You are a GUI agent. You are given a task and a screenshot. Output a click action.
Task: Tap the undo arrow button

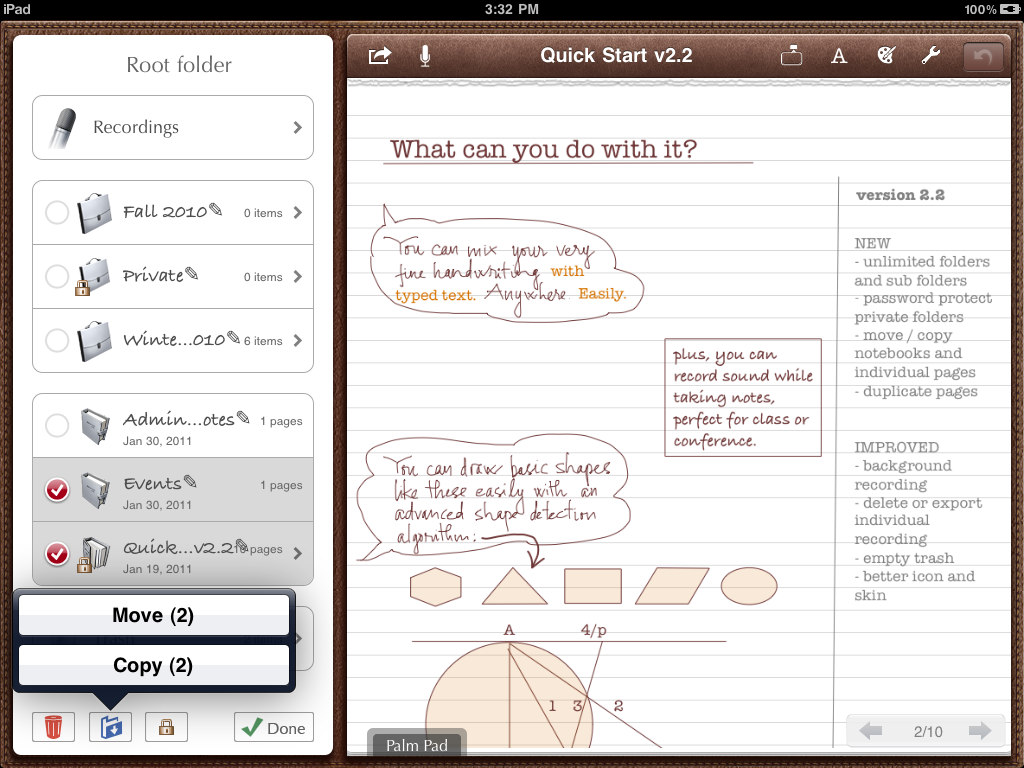tap(983, 57)
